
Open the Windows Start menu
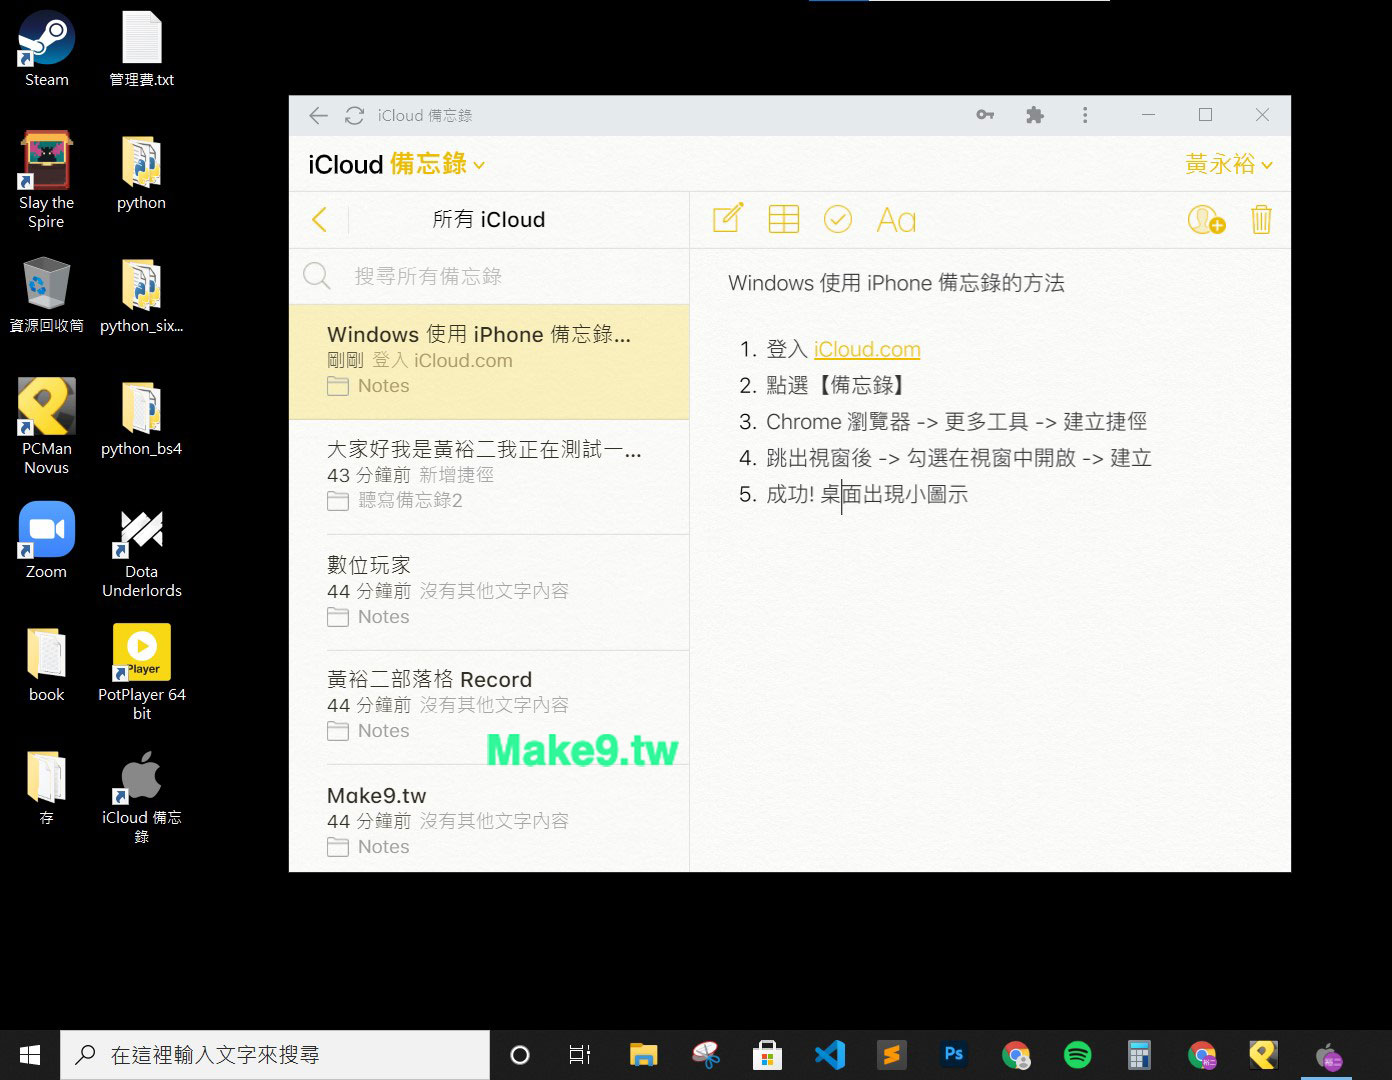tap(30, 1055)
